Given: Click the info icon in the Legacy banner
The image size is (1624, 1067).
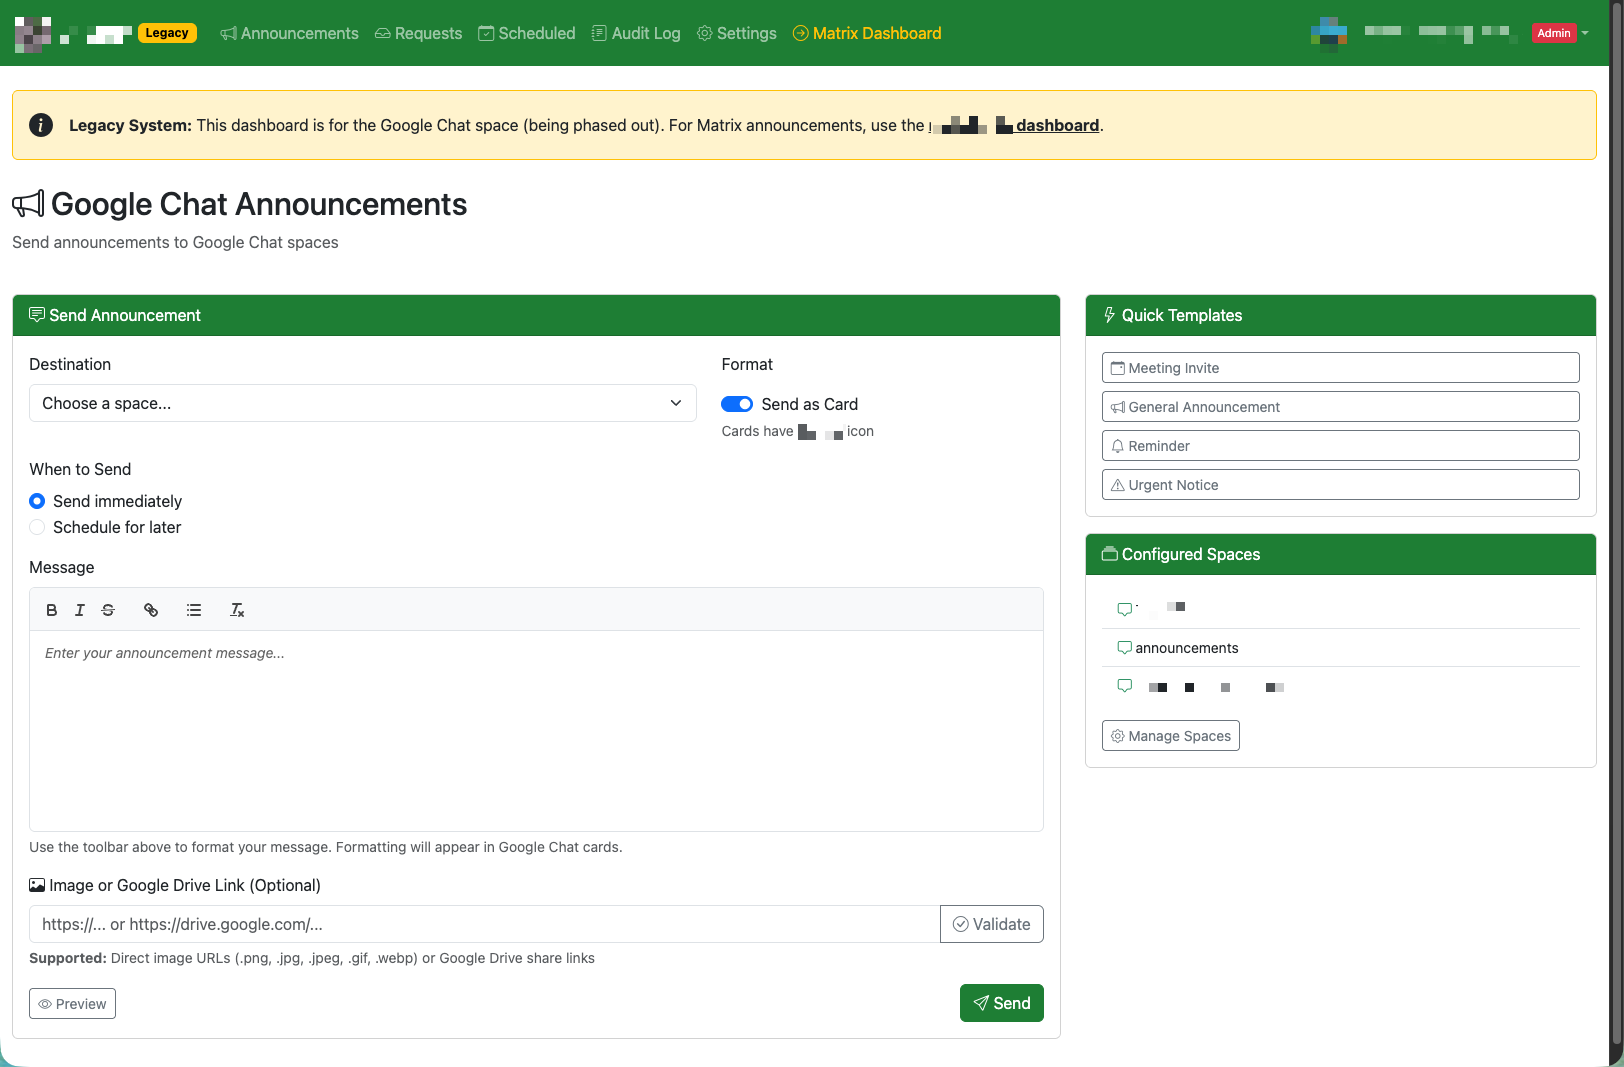Looking at the screenshot, I should [40, 125].
